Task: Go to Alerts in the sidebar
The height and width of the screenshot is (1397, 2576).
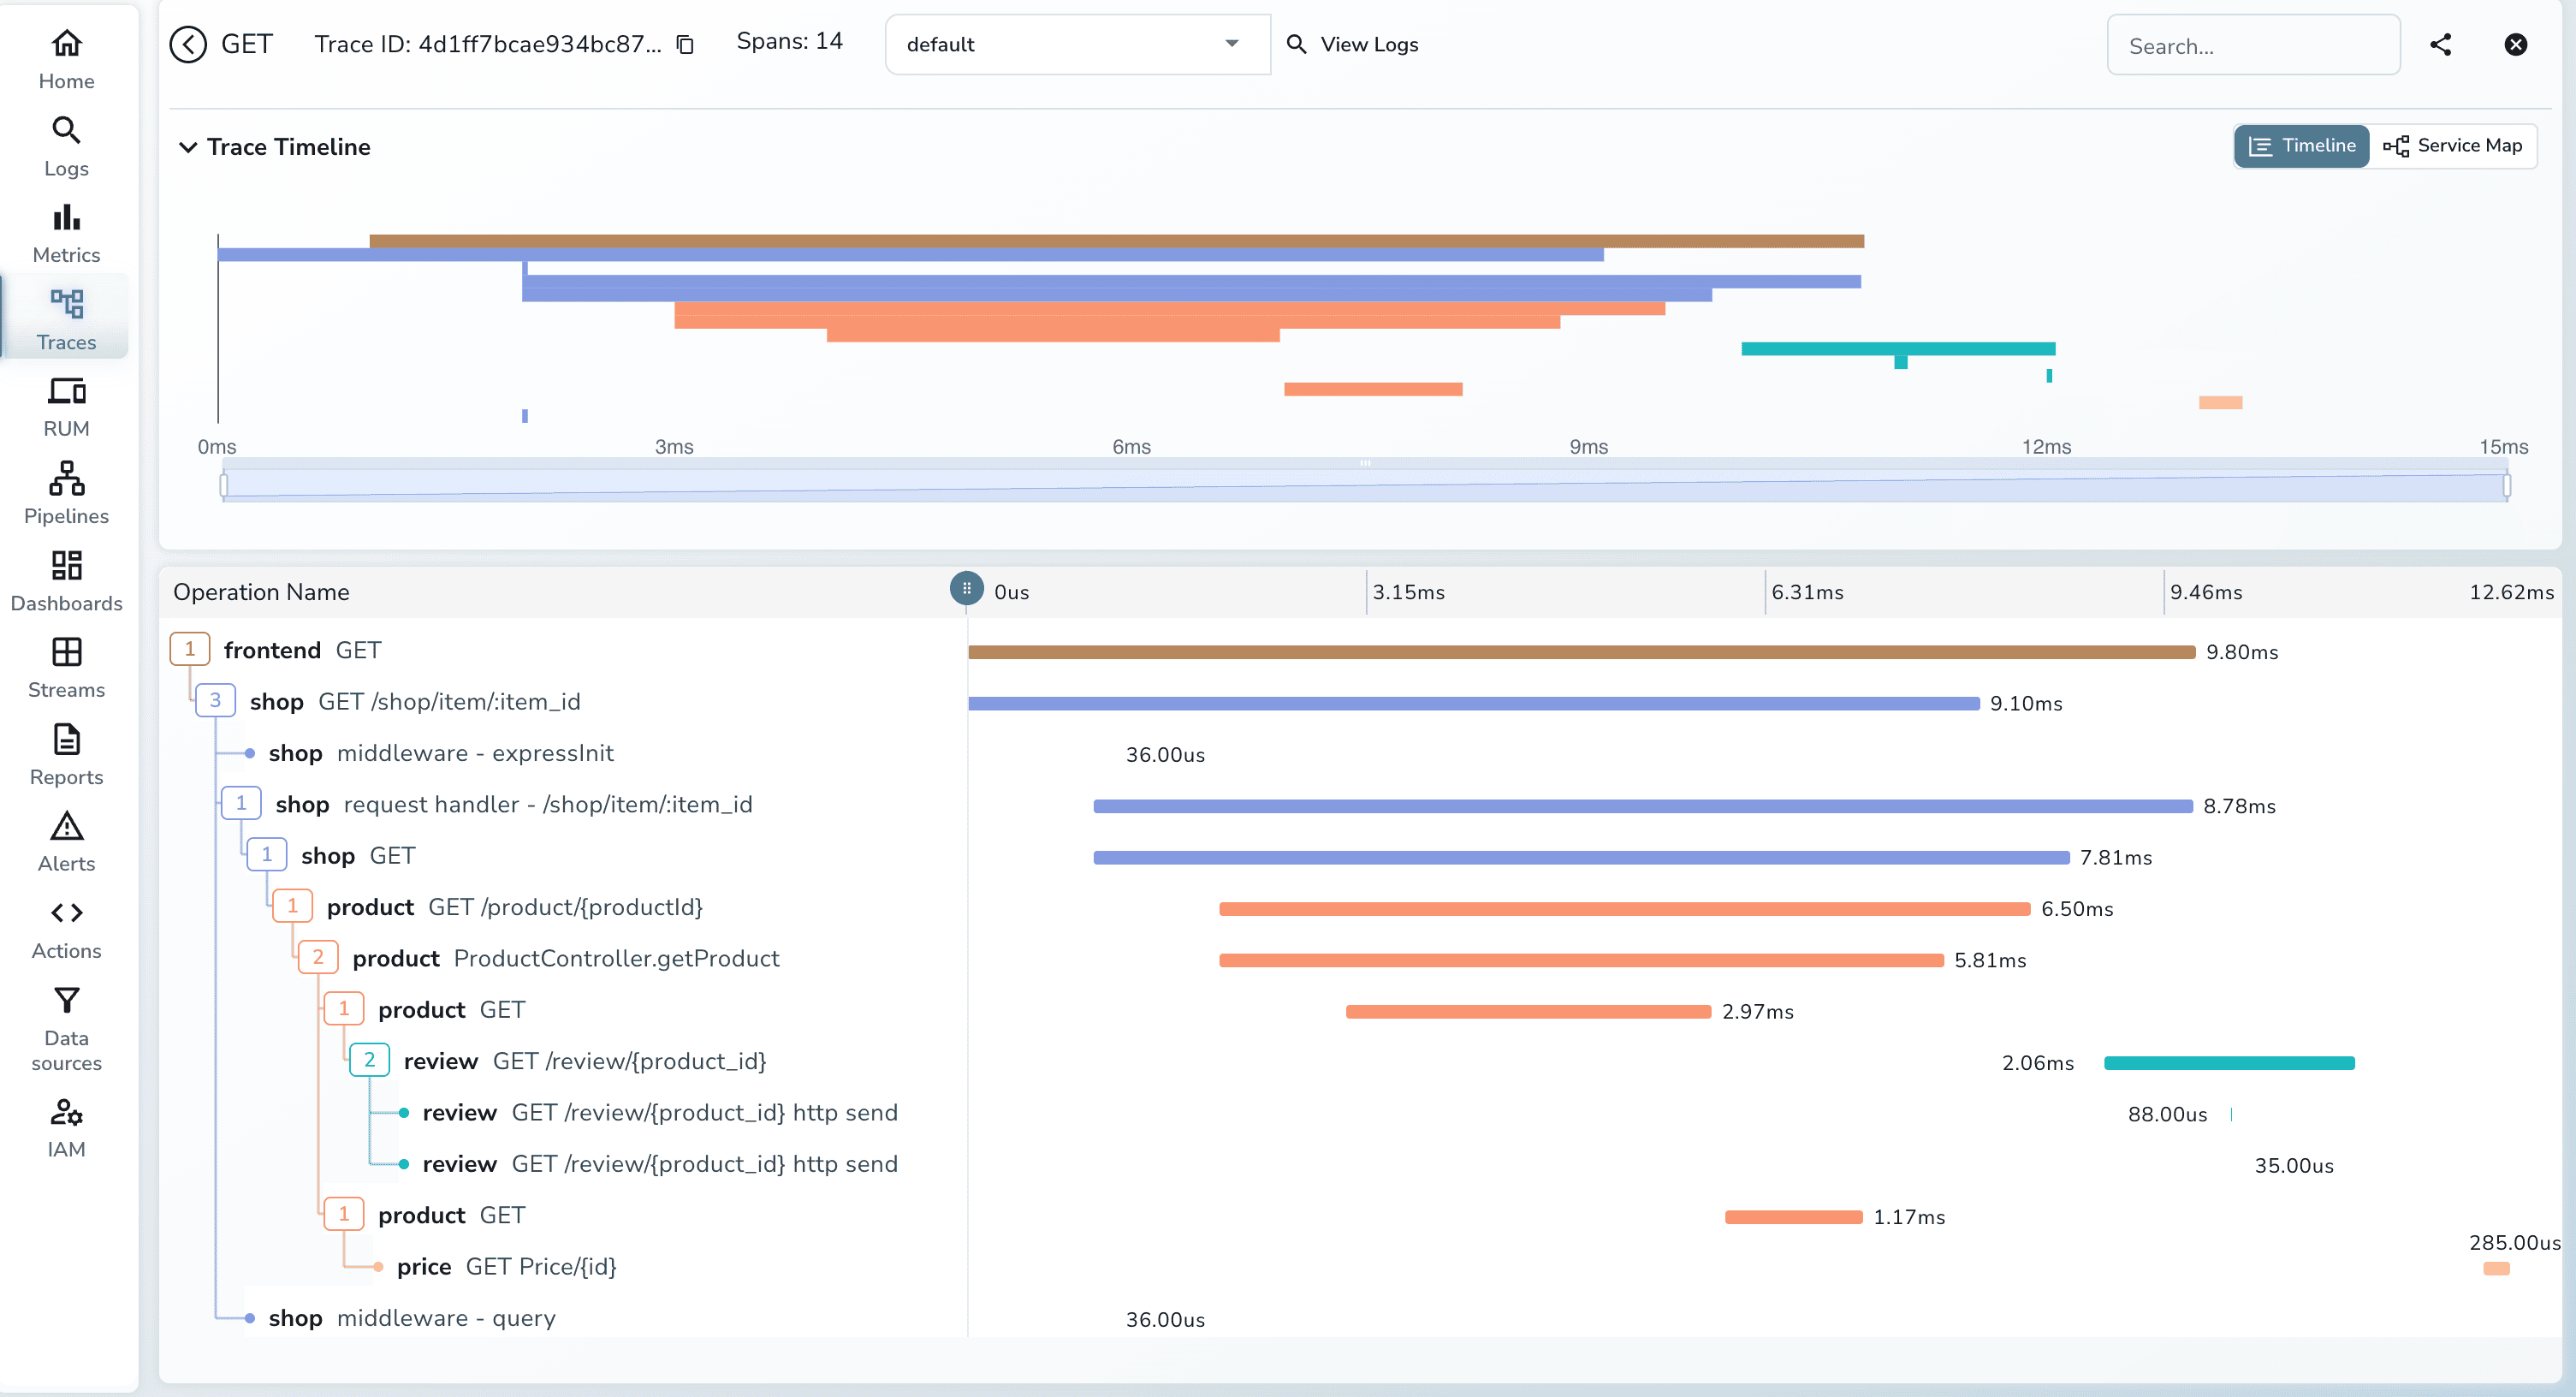Action: pos(66,842)
